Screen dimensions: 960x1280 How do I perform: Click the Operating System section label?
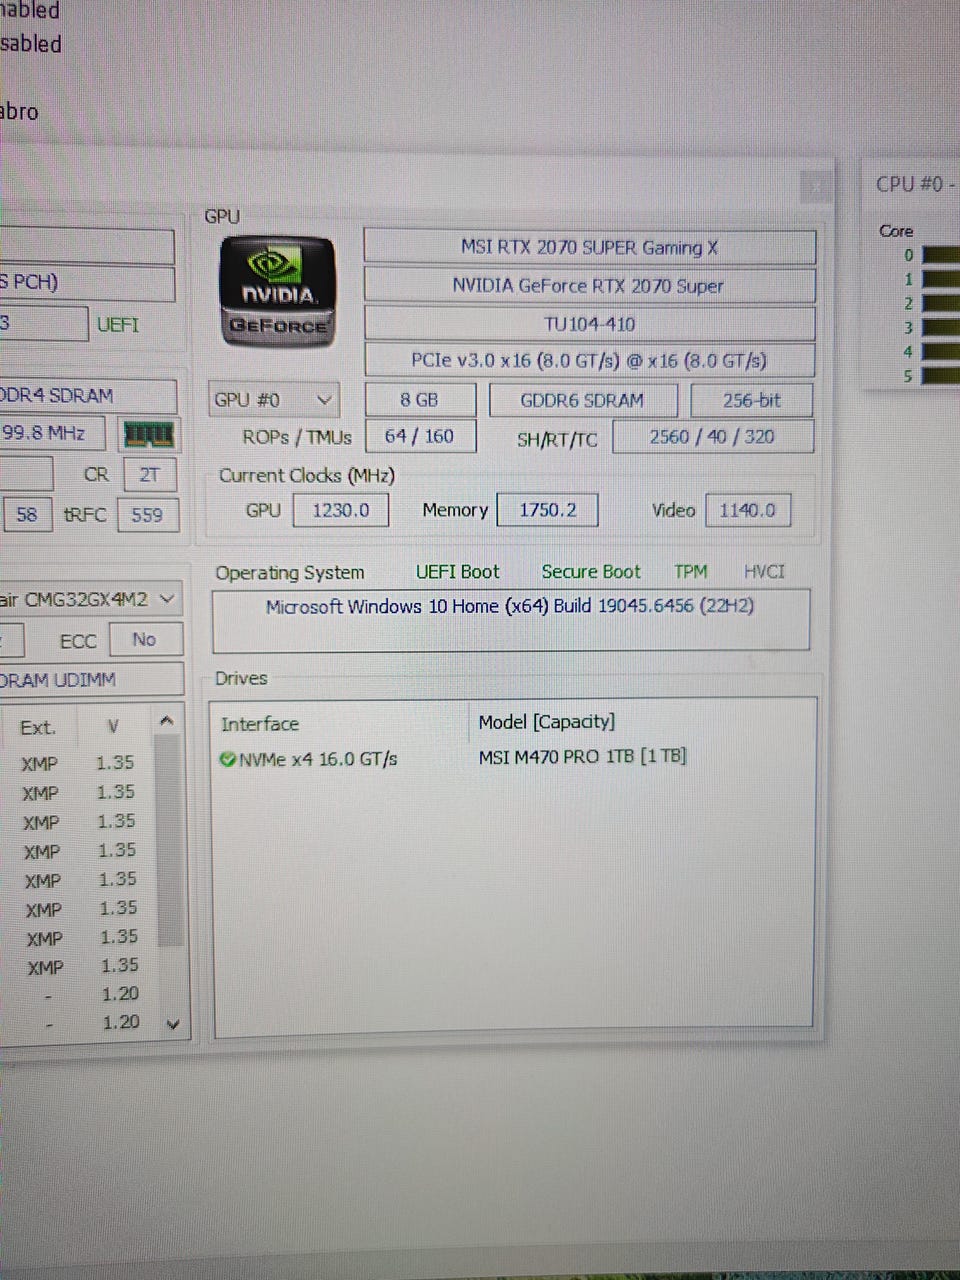click(x=290, y=573)
